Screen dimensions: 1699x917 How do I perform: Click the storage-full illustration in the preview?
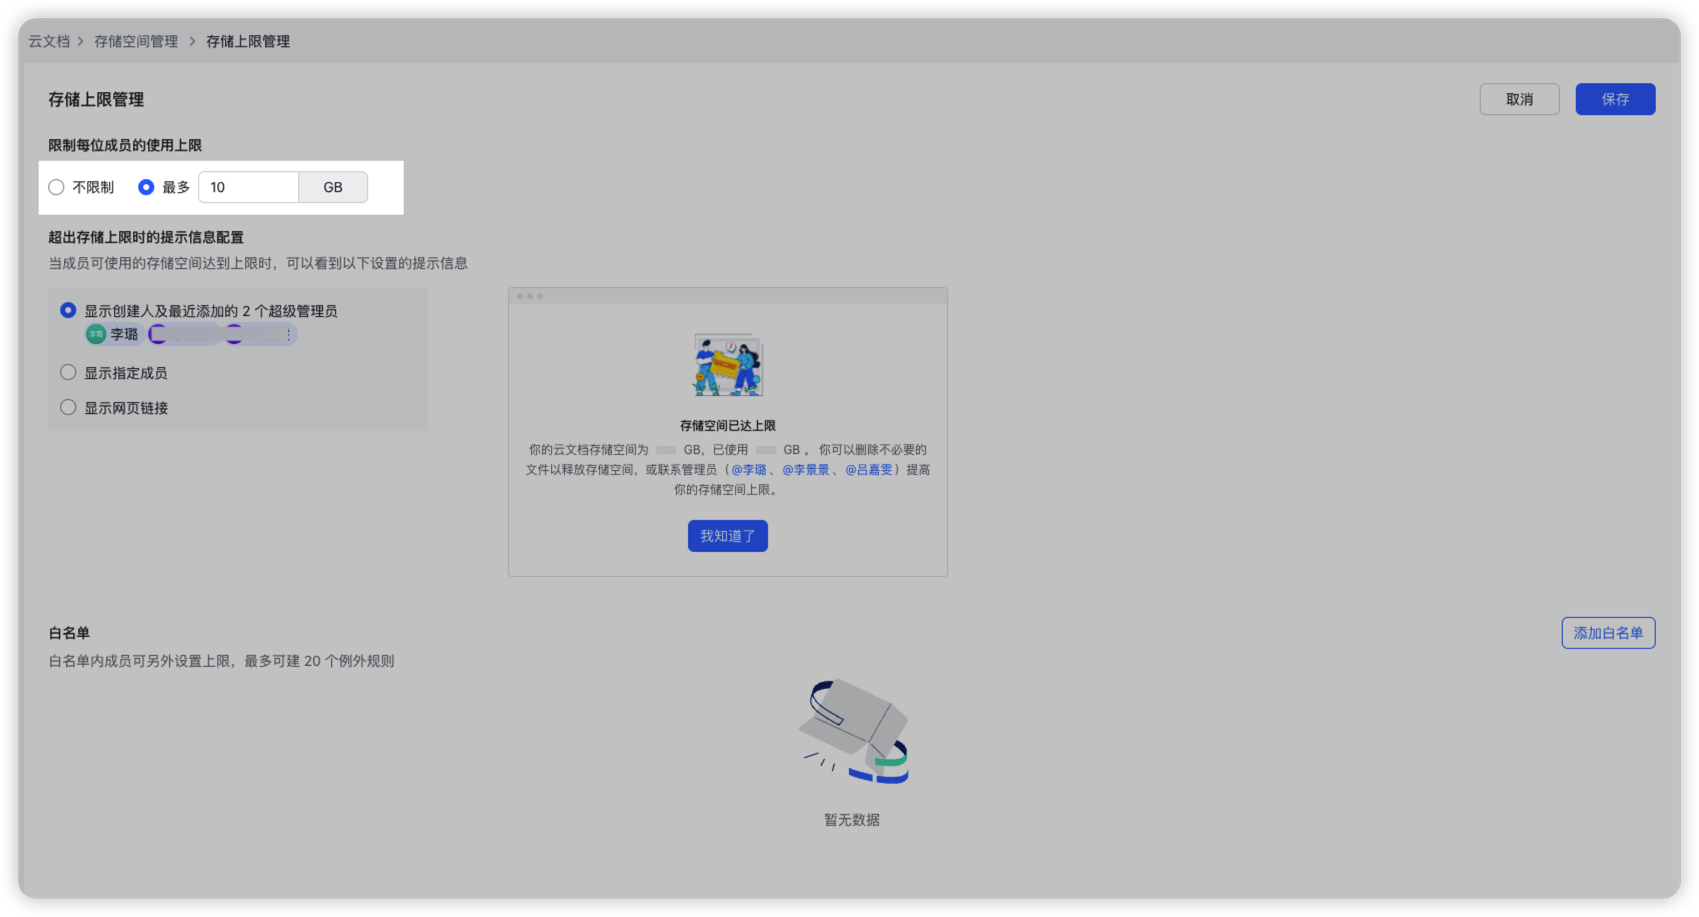728,365
